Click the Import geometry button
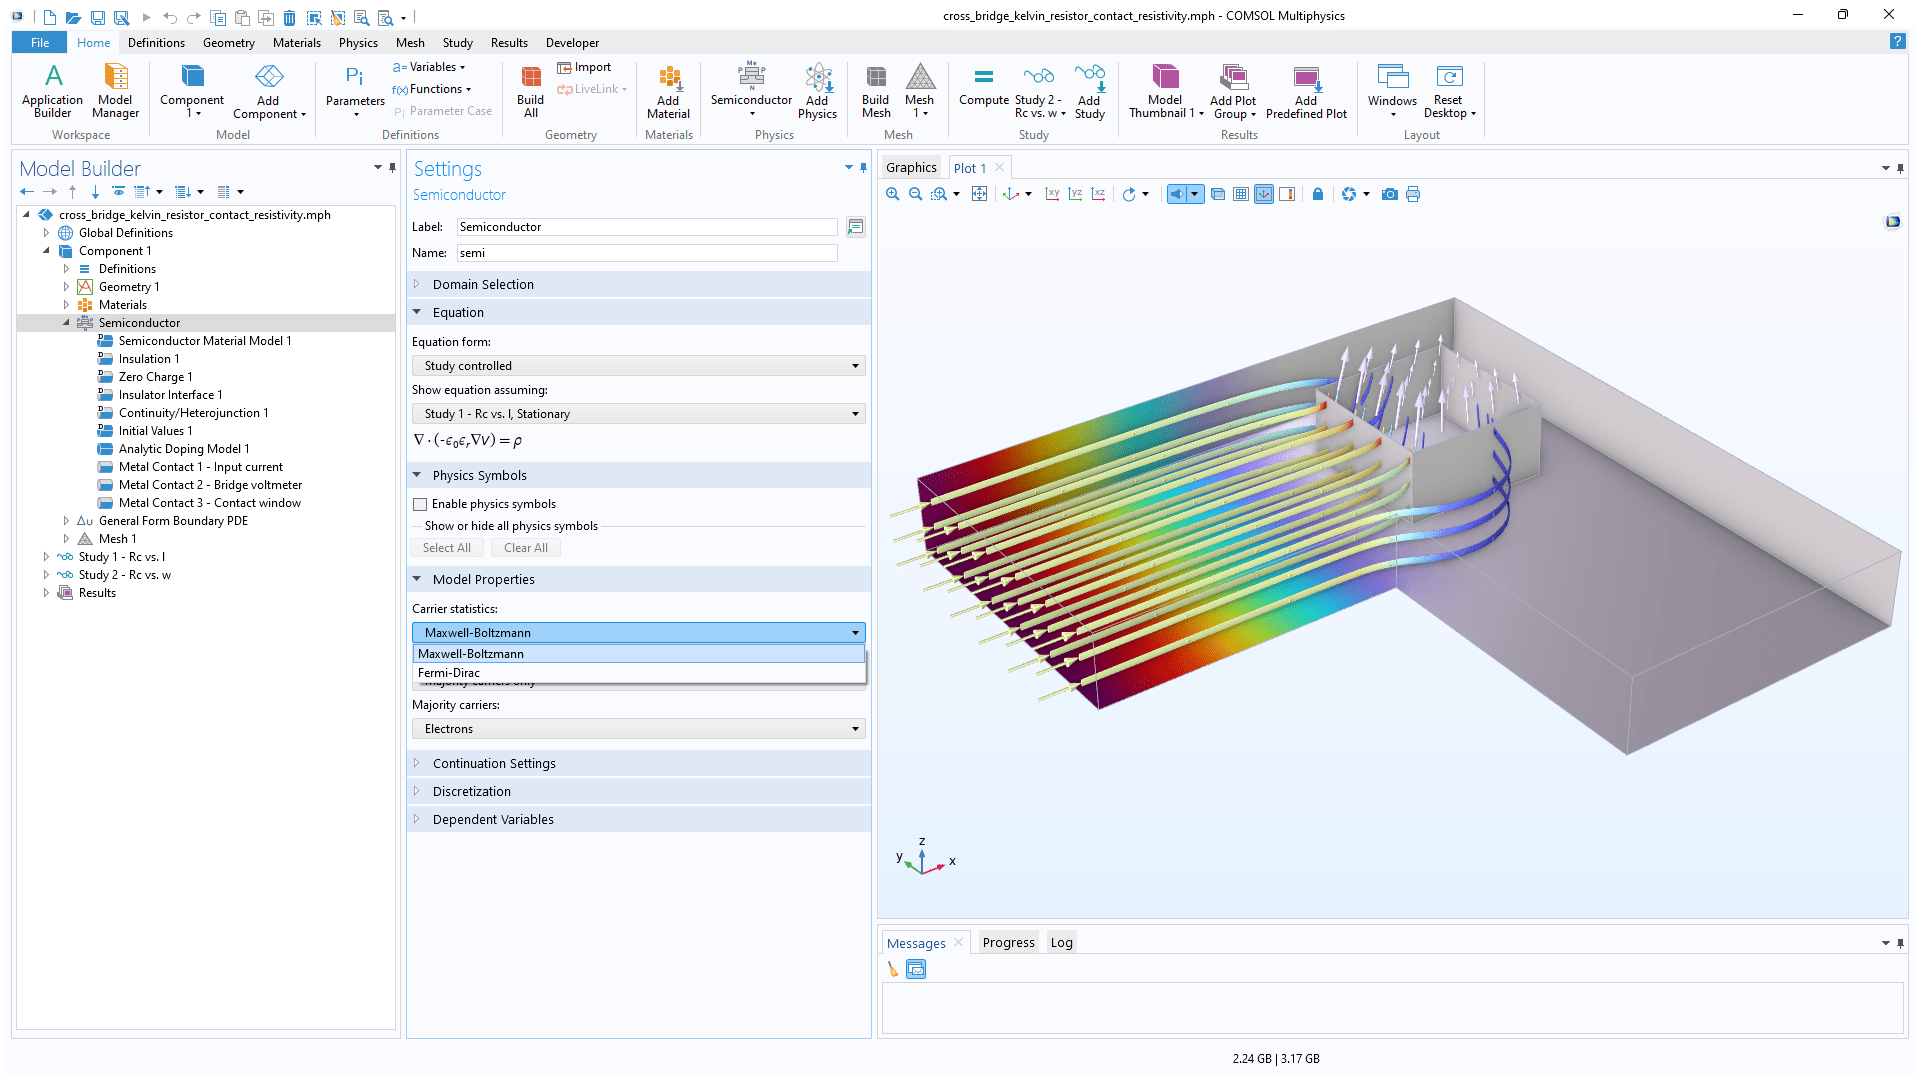Viewport: 1920px width, 1077px height. [584, 67]
